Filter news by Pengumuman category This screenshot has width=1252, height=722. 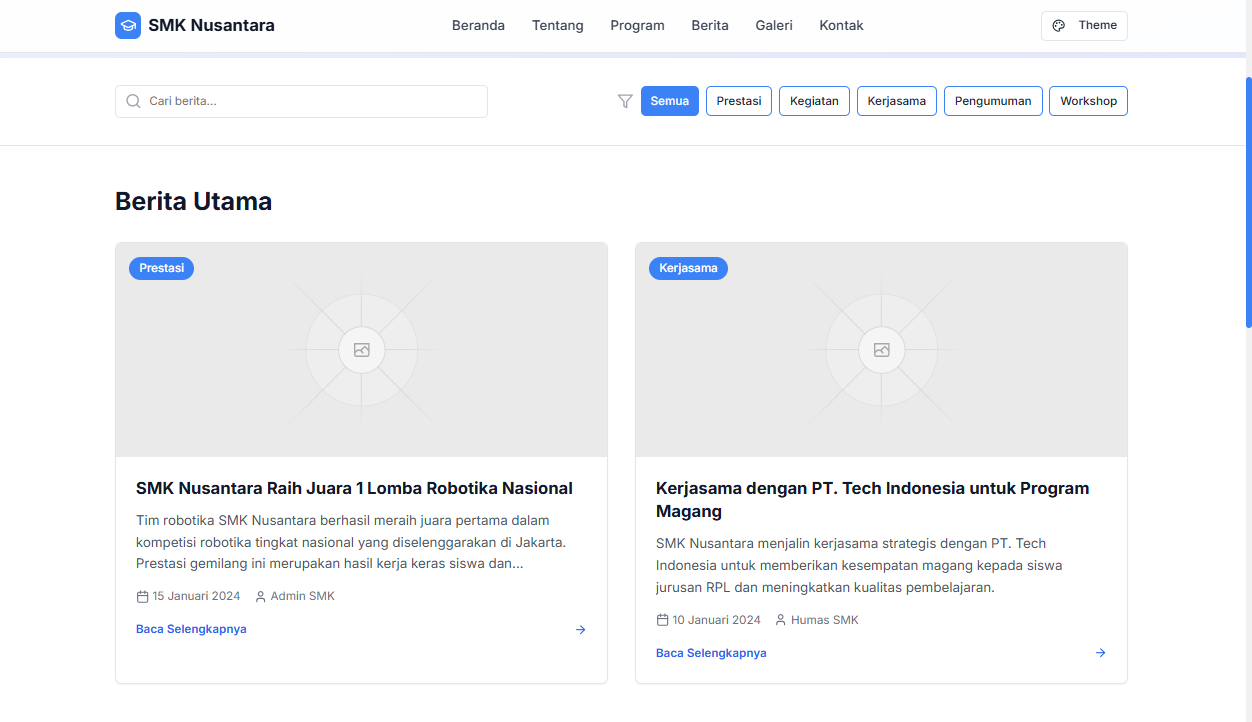pos(993,101)
